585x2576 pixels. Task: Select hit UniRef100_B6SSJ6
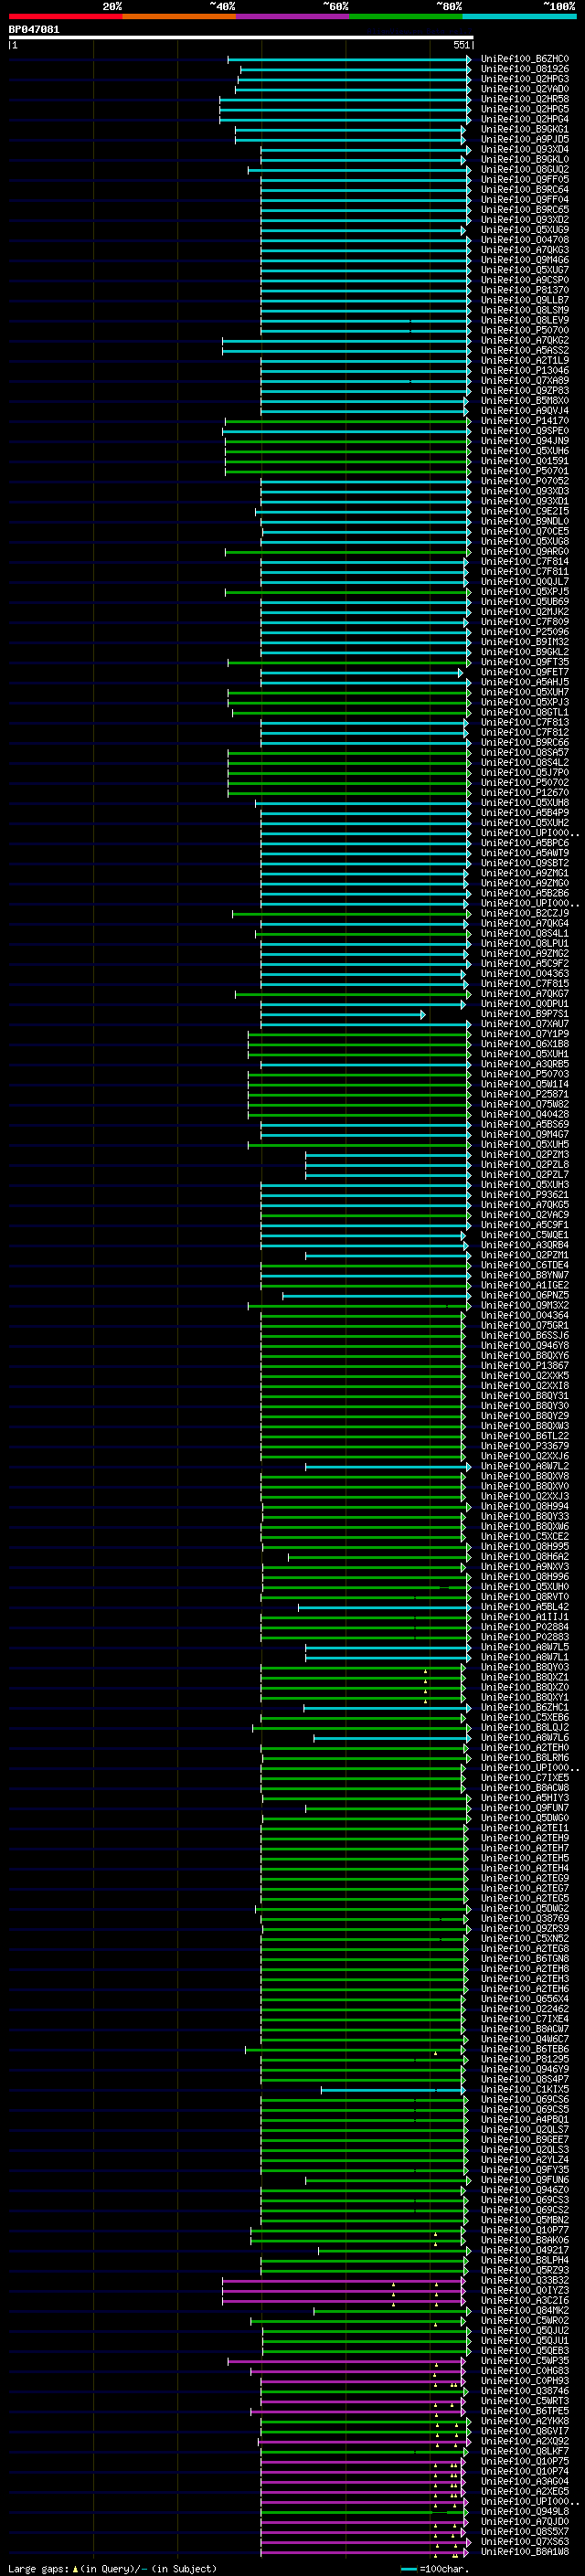[x=525, y=1335]
